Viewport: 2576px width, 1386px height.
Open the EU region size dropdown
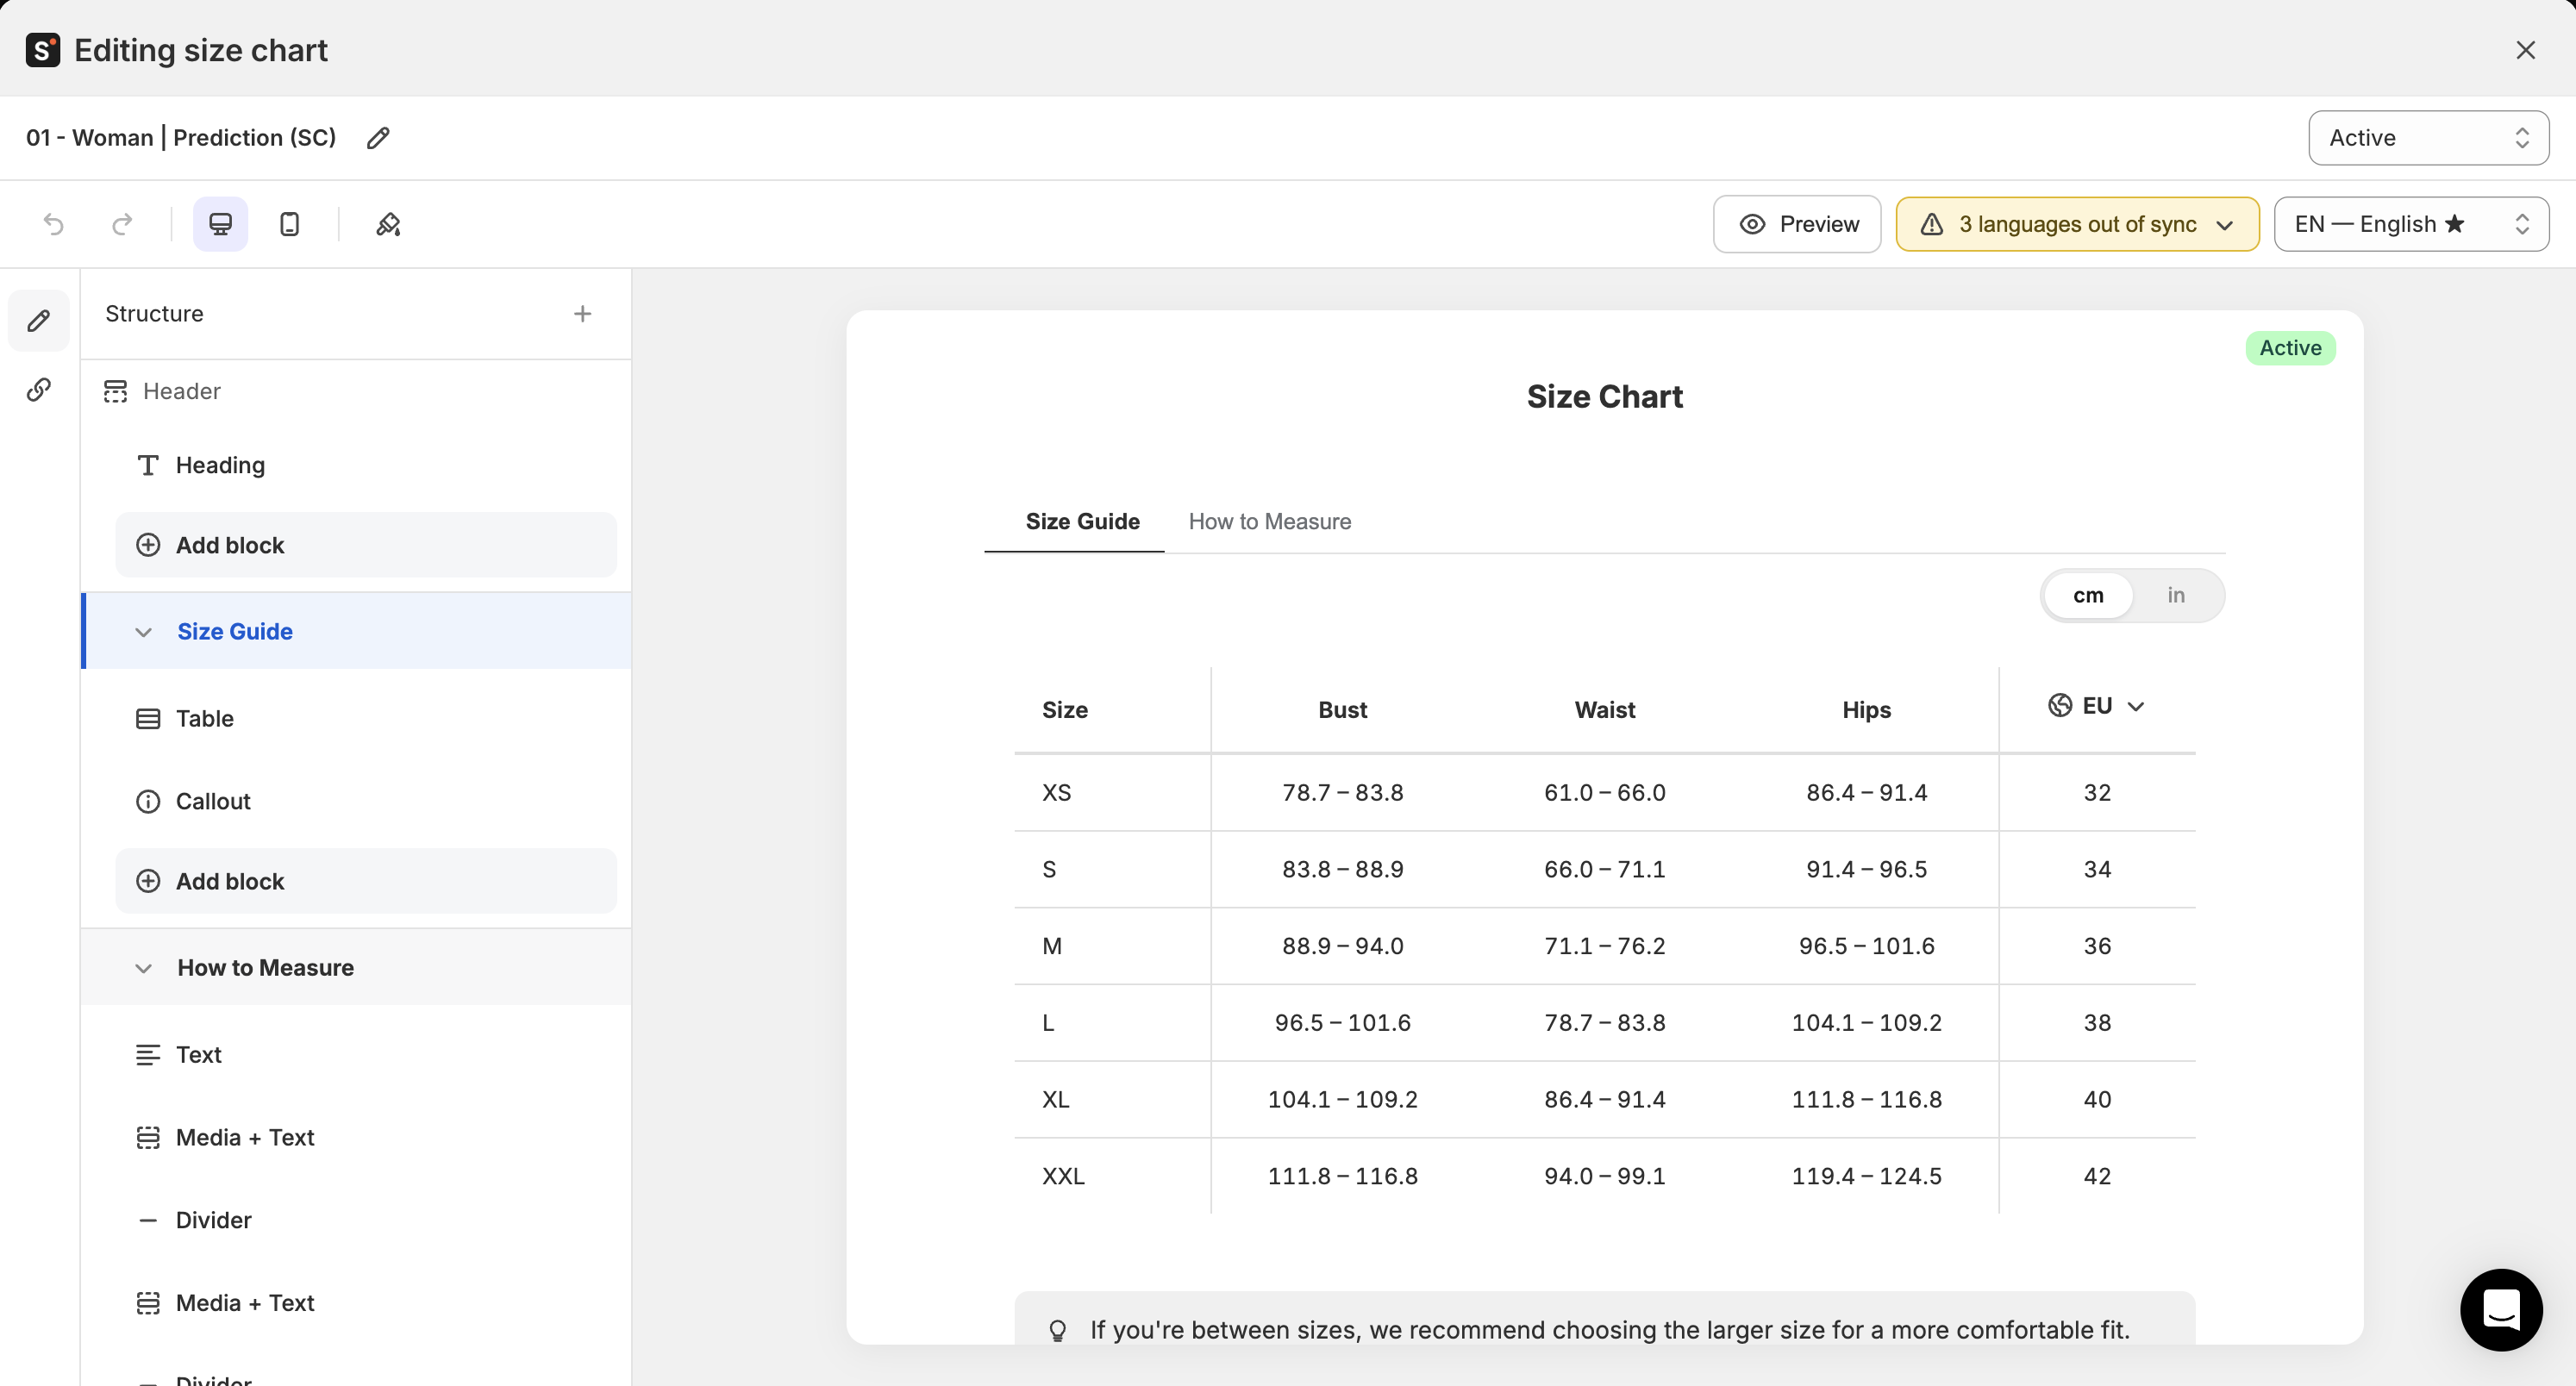pos(2097,706)
